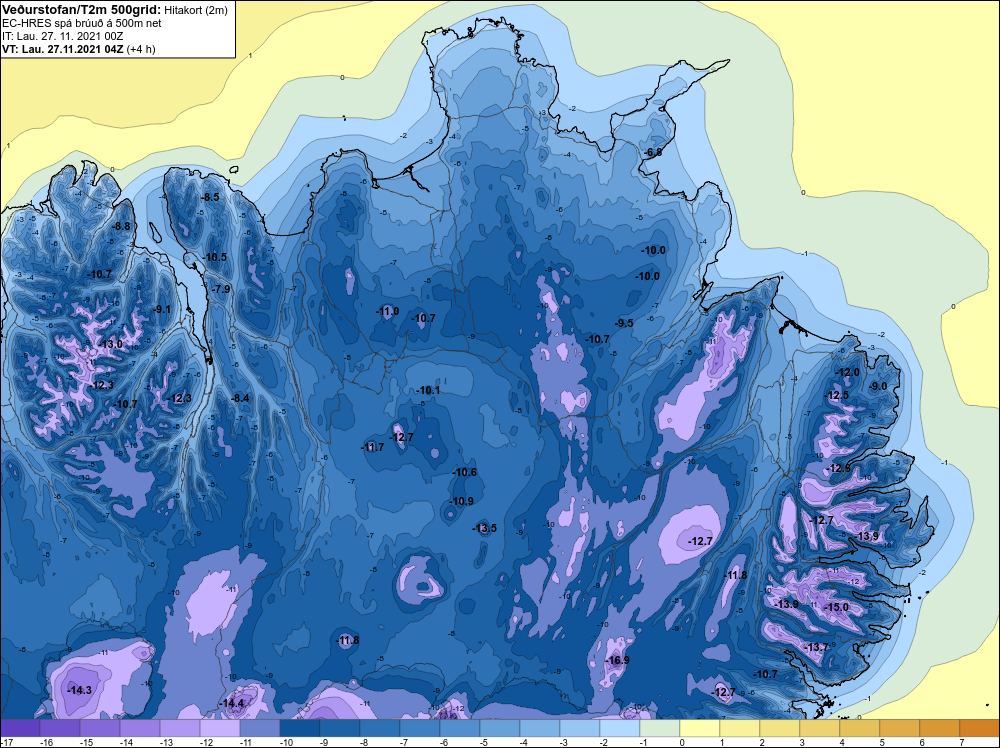
Task: Click the -8.5 temperature value
Action: (210, 198)
